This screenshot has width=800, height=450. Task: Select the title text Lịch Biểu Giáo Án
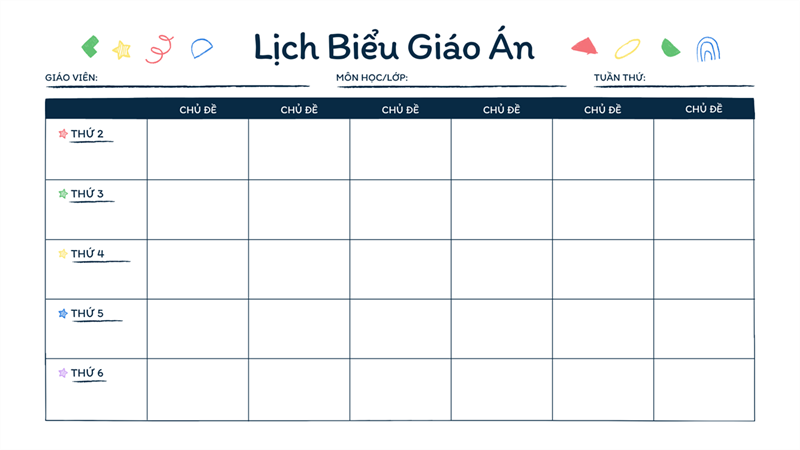(393, 47)
